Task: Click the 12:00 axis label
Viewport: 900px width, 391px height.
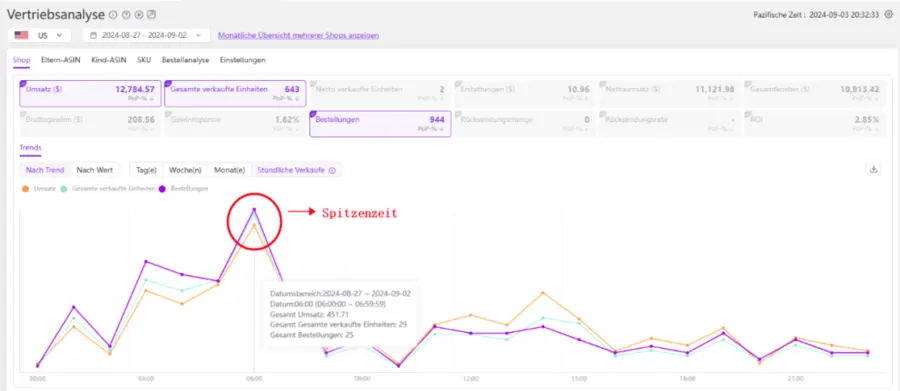Action: (471, 379)
